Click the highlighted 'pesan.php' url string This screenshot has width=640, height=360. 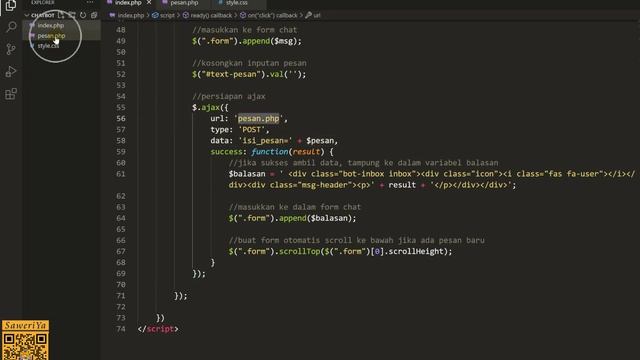pos(258,118)
